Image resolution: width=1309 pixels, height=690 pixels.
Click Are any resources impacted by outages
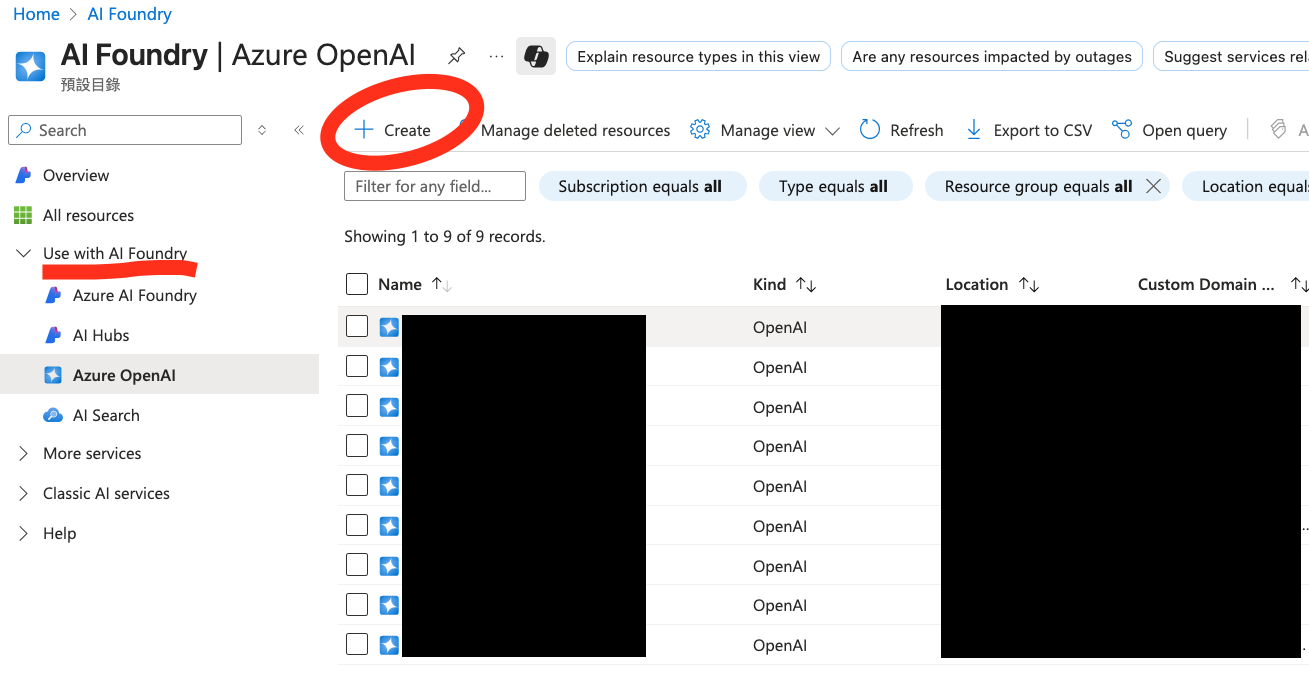992,57
